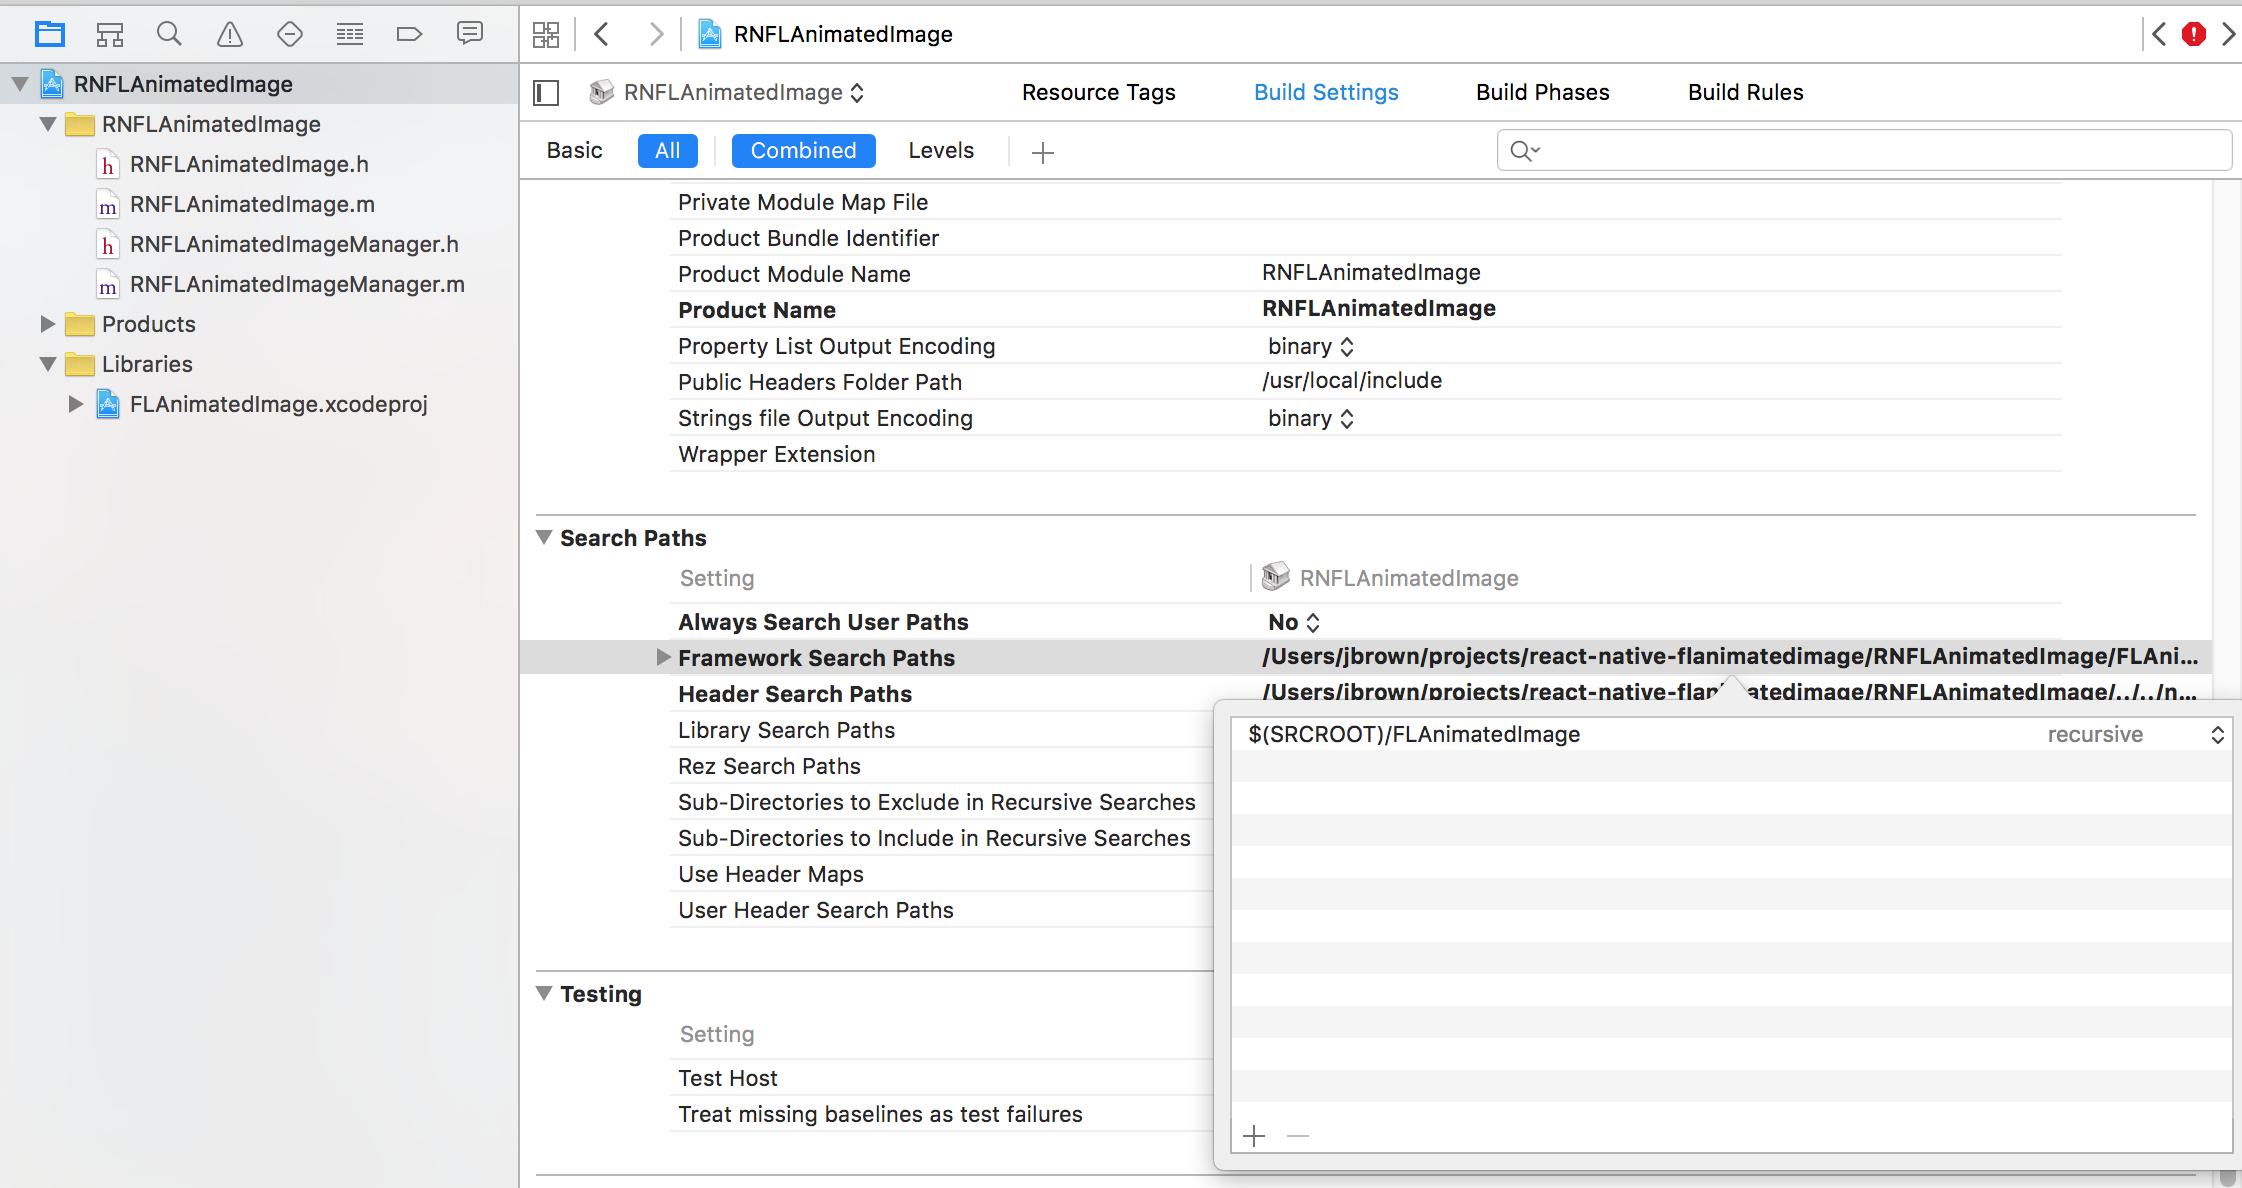Open the breakpoint navigator icon
This screenshot has height=1188, width=2242.
click(x=409, y=34)
